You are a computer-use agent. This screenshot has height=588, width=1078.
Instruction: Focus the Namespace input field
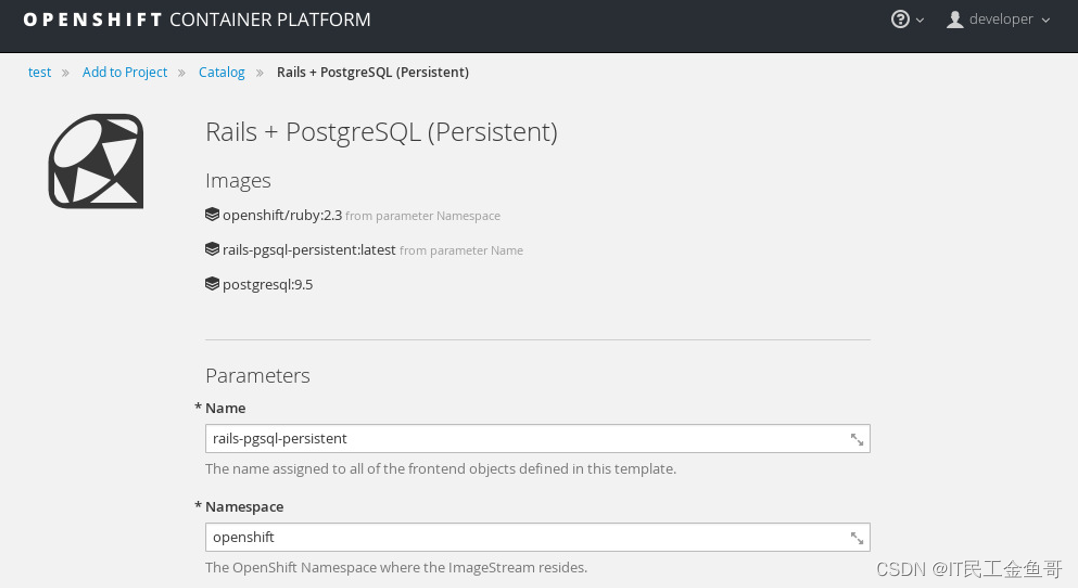point(525,538)
